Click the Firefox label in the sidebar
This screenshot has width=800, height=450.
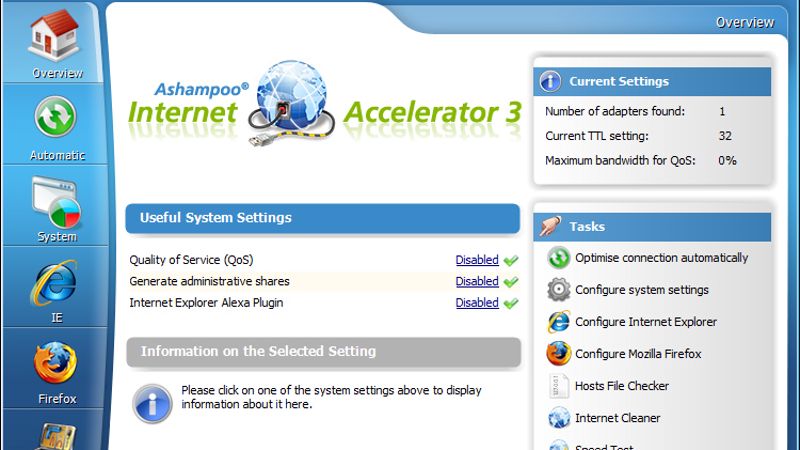click(x=57, y=398)
